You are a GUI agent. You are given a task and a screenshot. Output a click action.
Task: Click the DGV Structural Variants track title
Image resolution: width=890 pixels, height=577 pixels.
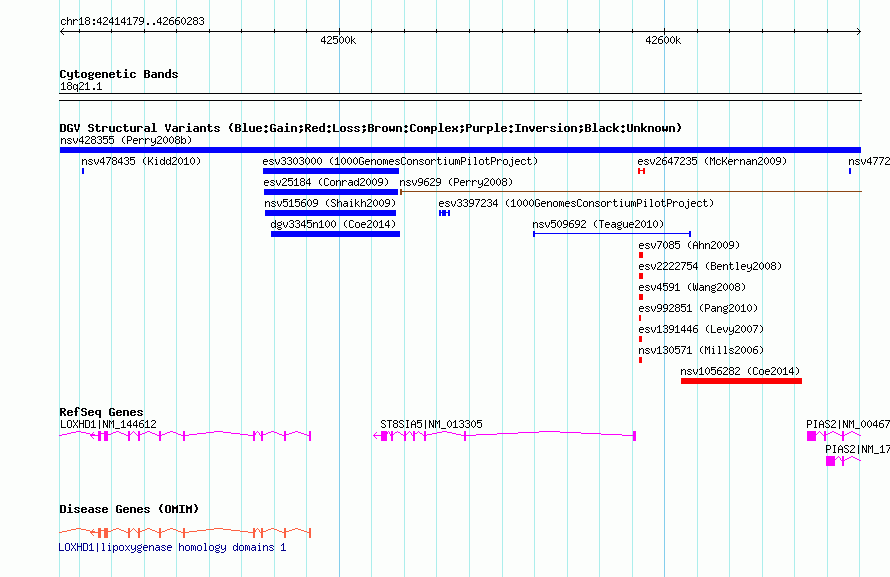point(371,128)
